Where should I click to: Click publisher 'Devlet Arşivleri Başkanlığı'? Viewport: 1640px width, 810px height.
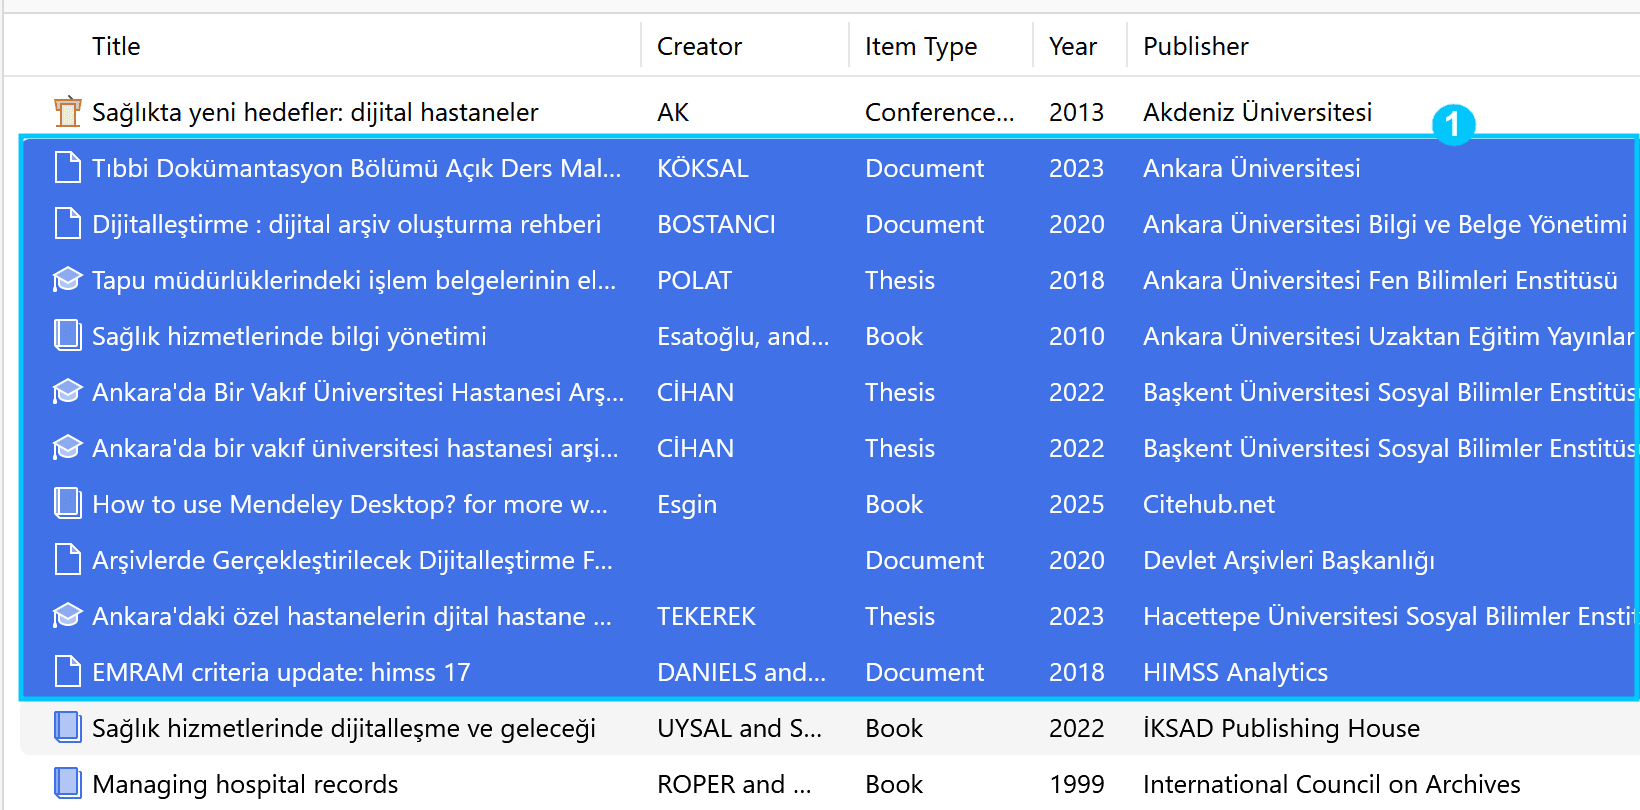click(1289, 560)
